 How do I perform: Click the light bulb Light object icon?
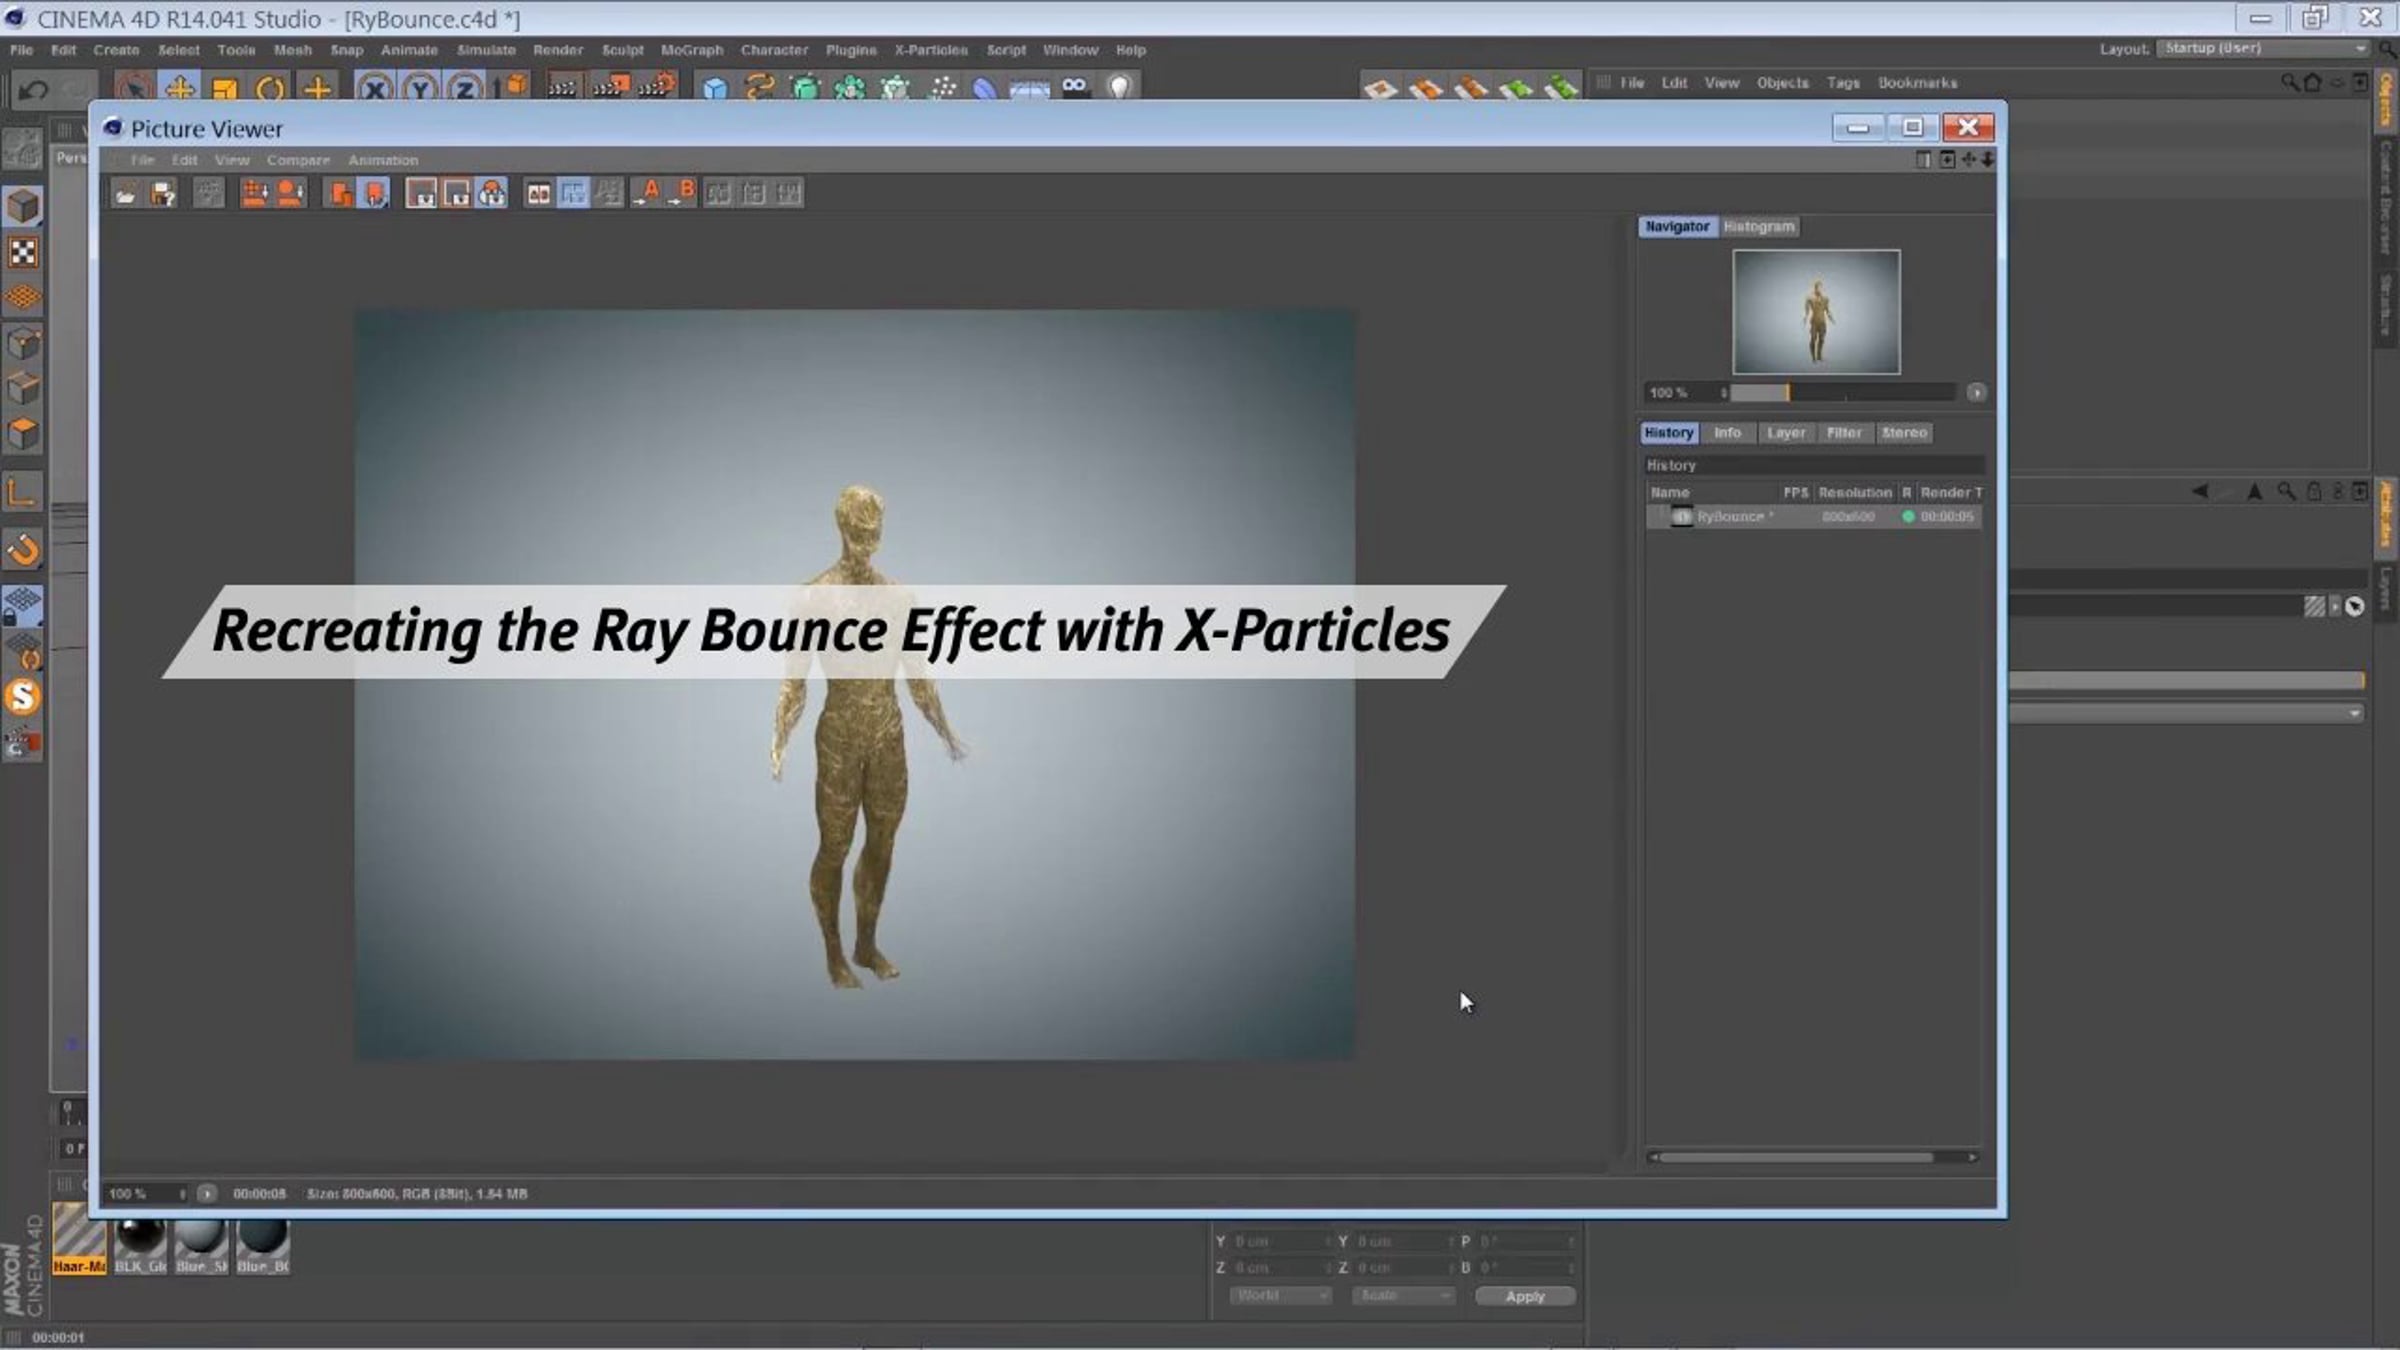click(1119, 88)
